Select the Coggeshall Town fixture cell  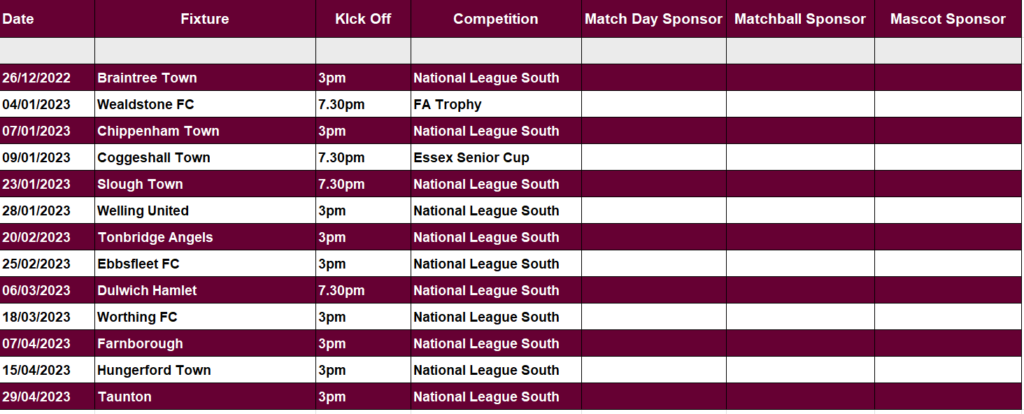coord(205,157)
